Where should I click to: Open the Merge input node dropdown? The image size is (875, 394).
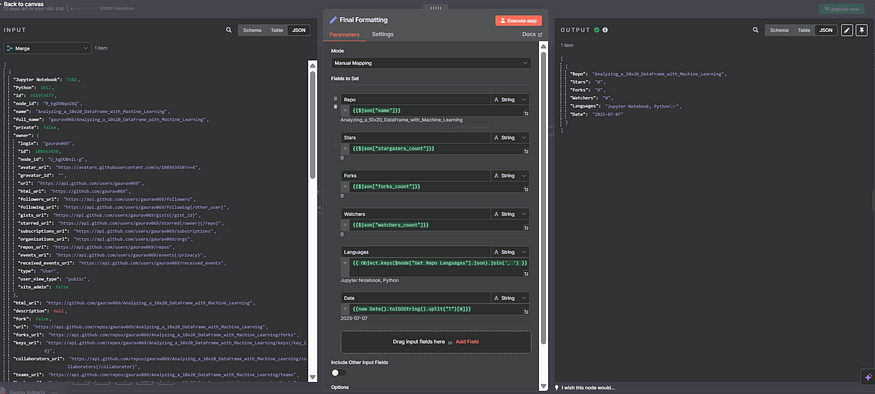click(x=47, y=49)
